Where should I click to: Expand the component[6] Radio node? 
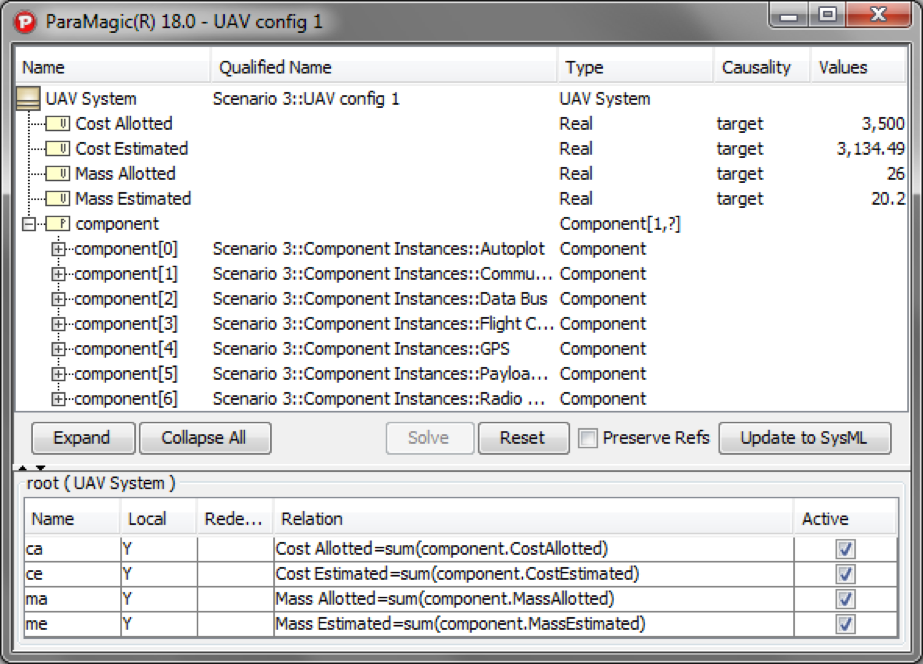tap(57, 398)
